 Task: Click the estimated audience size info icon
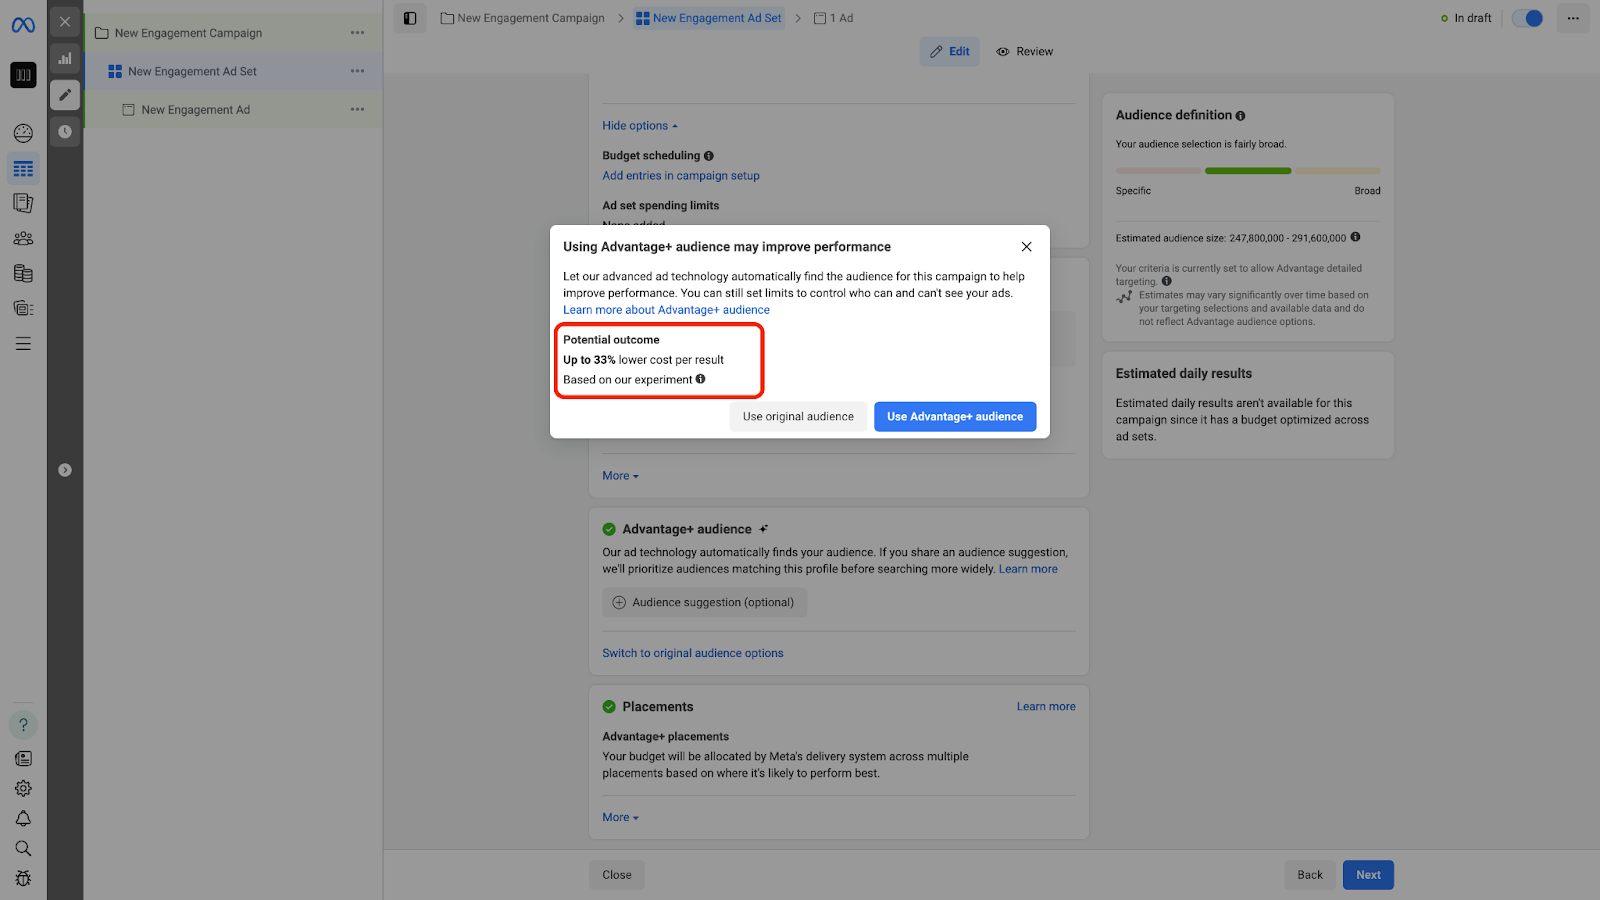[1355, 237]
